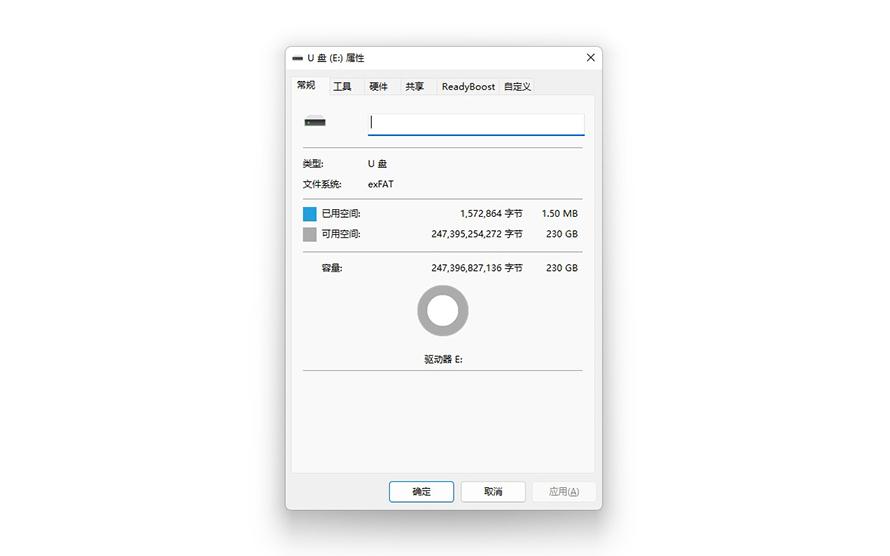The width and height of the screenshot is (890, 556).
Task: Click the 1.50 MB value
Action: point(560,214)
